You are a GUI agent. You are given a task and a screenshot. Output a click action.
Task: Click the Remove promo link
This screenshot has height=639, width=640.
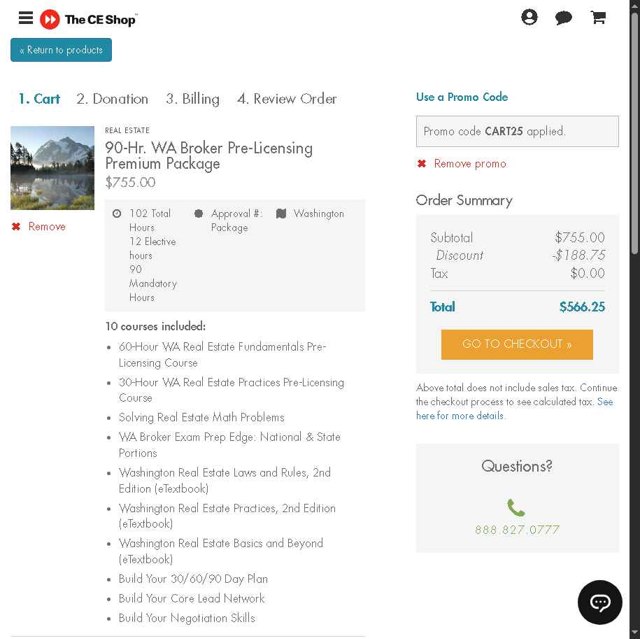[x=470, y=164]
